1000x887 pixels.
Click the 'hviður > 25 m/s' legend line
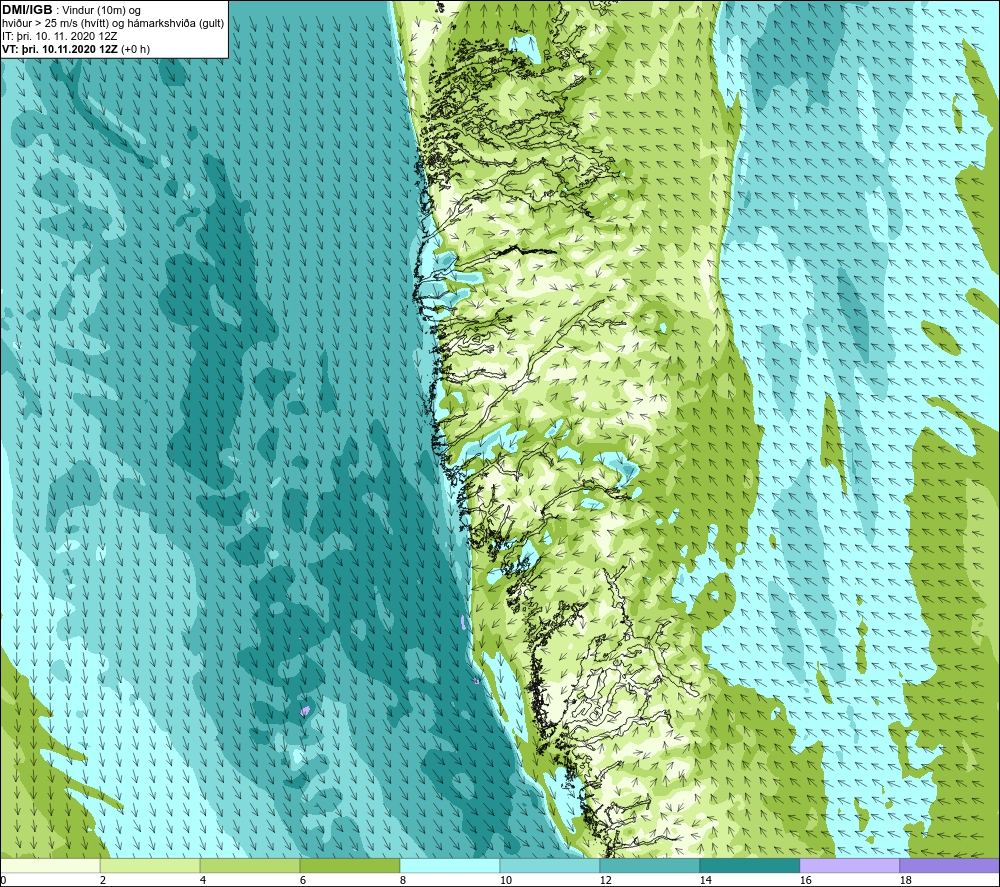113,23
